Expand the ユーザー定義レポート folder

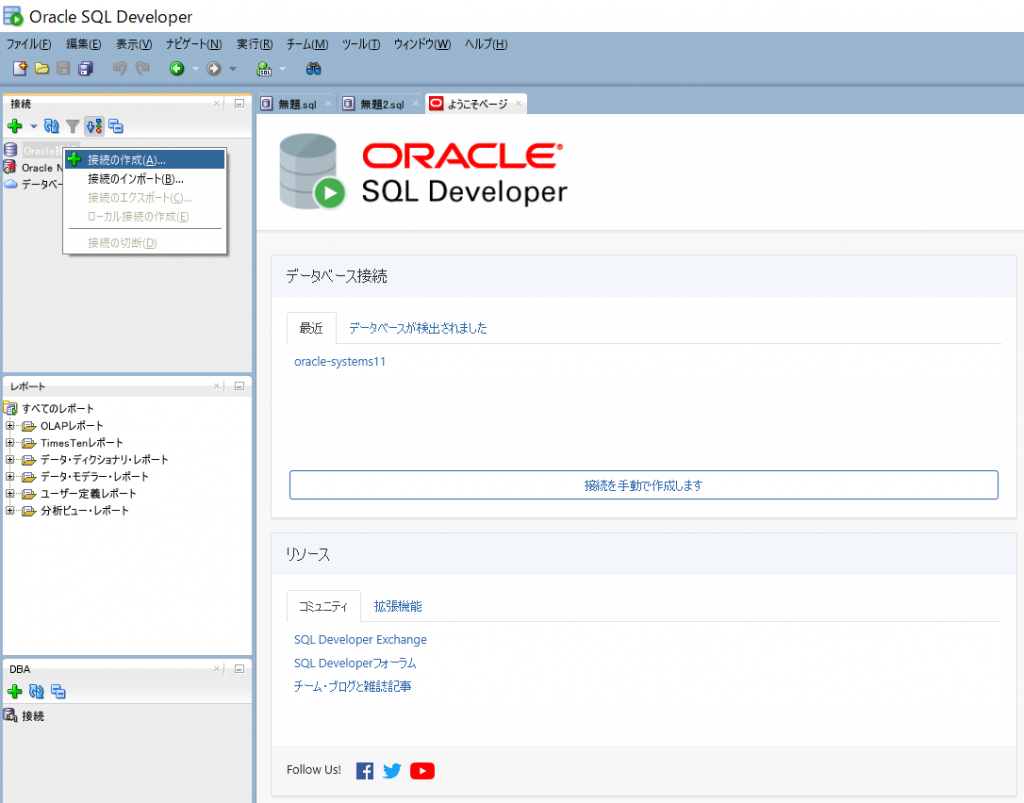[10, 494]
